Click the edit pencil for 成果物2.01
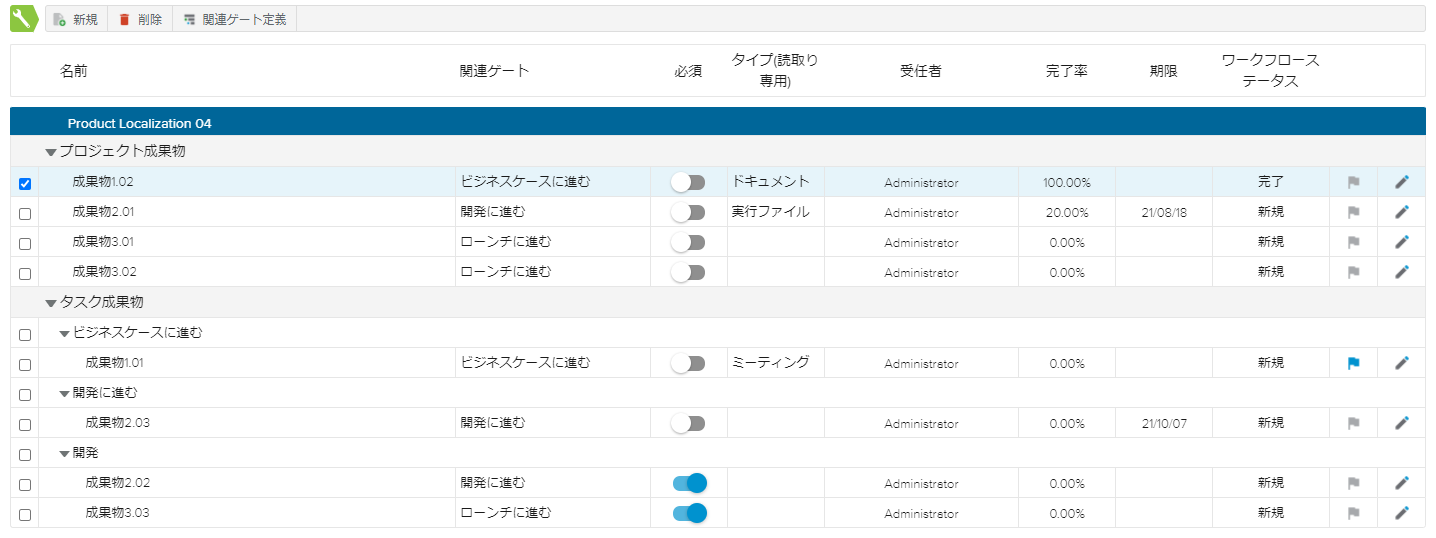Screen dimensions: 1436x538 [x=1402, y=212]
